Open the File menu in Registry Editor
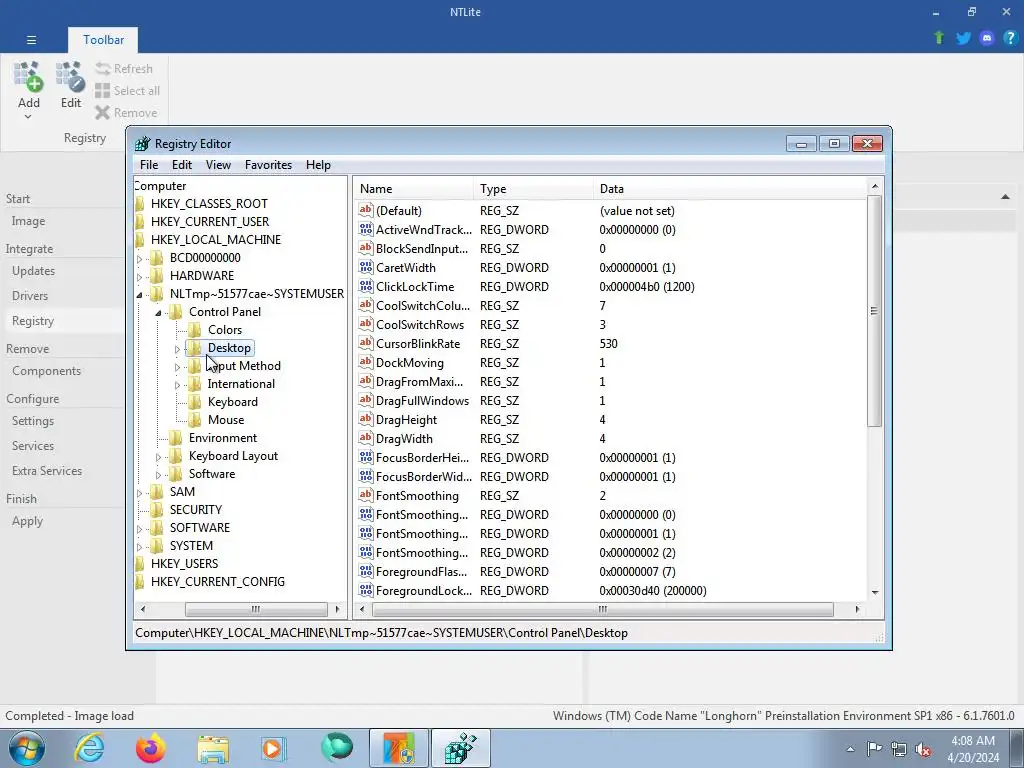Image resolution: width=1024 pixels, height=768 pixels. [x=149, y=165]
